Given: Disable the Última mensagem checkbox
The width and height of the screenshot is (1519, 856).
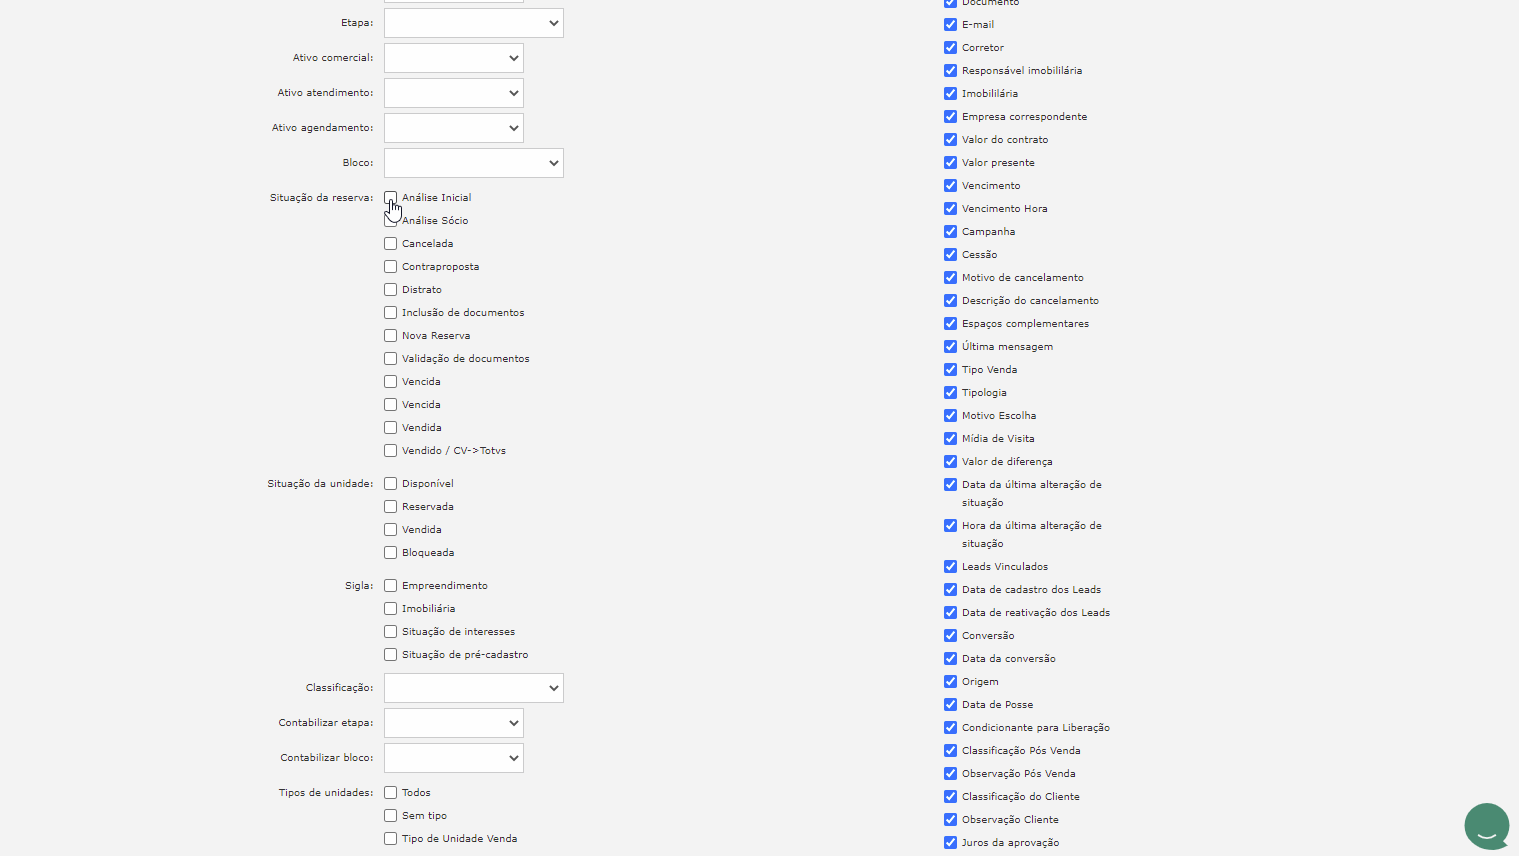Looking at the screenshot, I should (951, 347).
